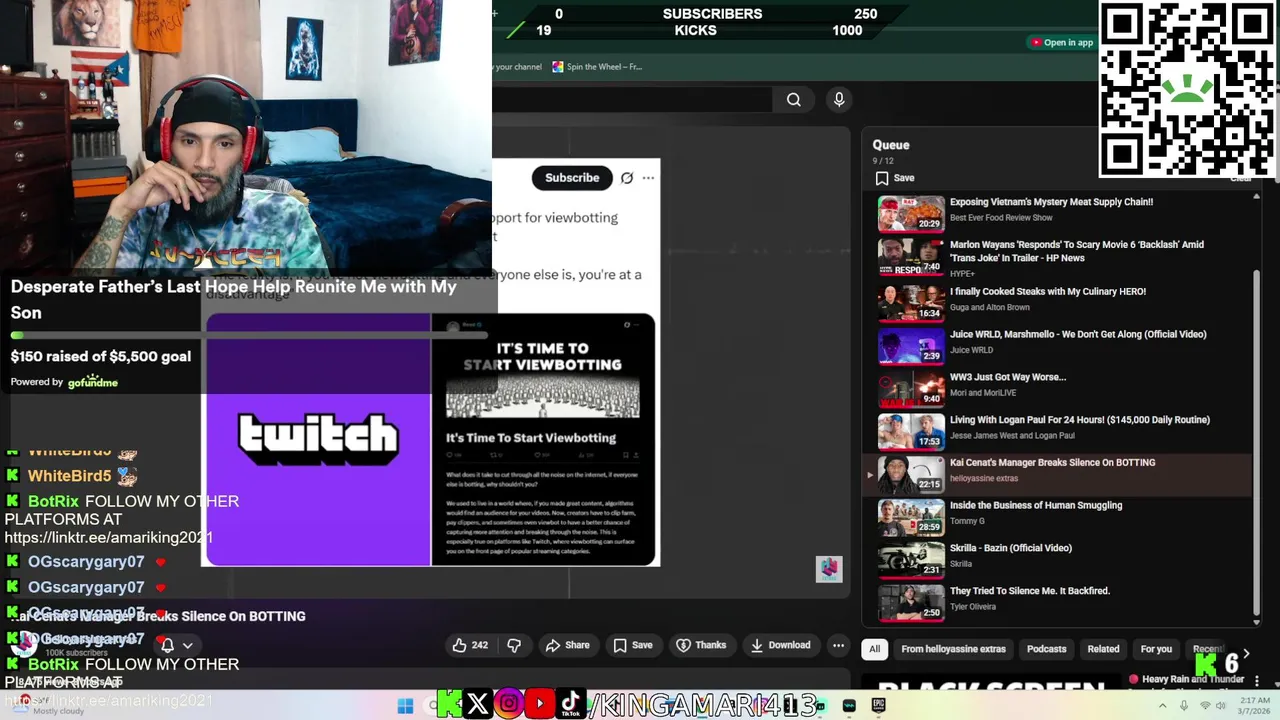Click the 'Guga and Alton Brown' channel name
Viewport: 1280px width, 720px height.
pos(989,308)
